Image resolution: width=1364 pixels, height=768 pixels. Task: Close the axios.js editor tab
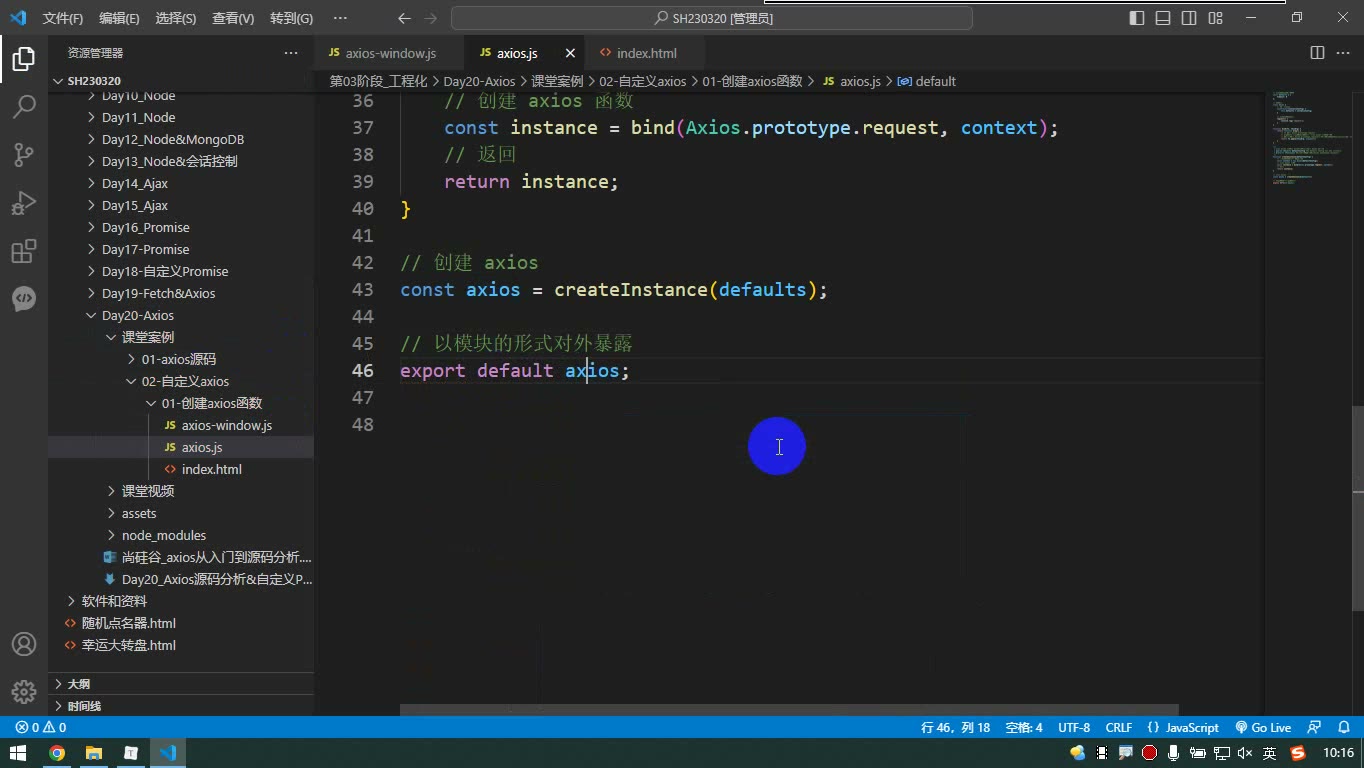pos(570,53)
